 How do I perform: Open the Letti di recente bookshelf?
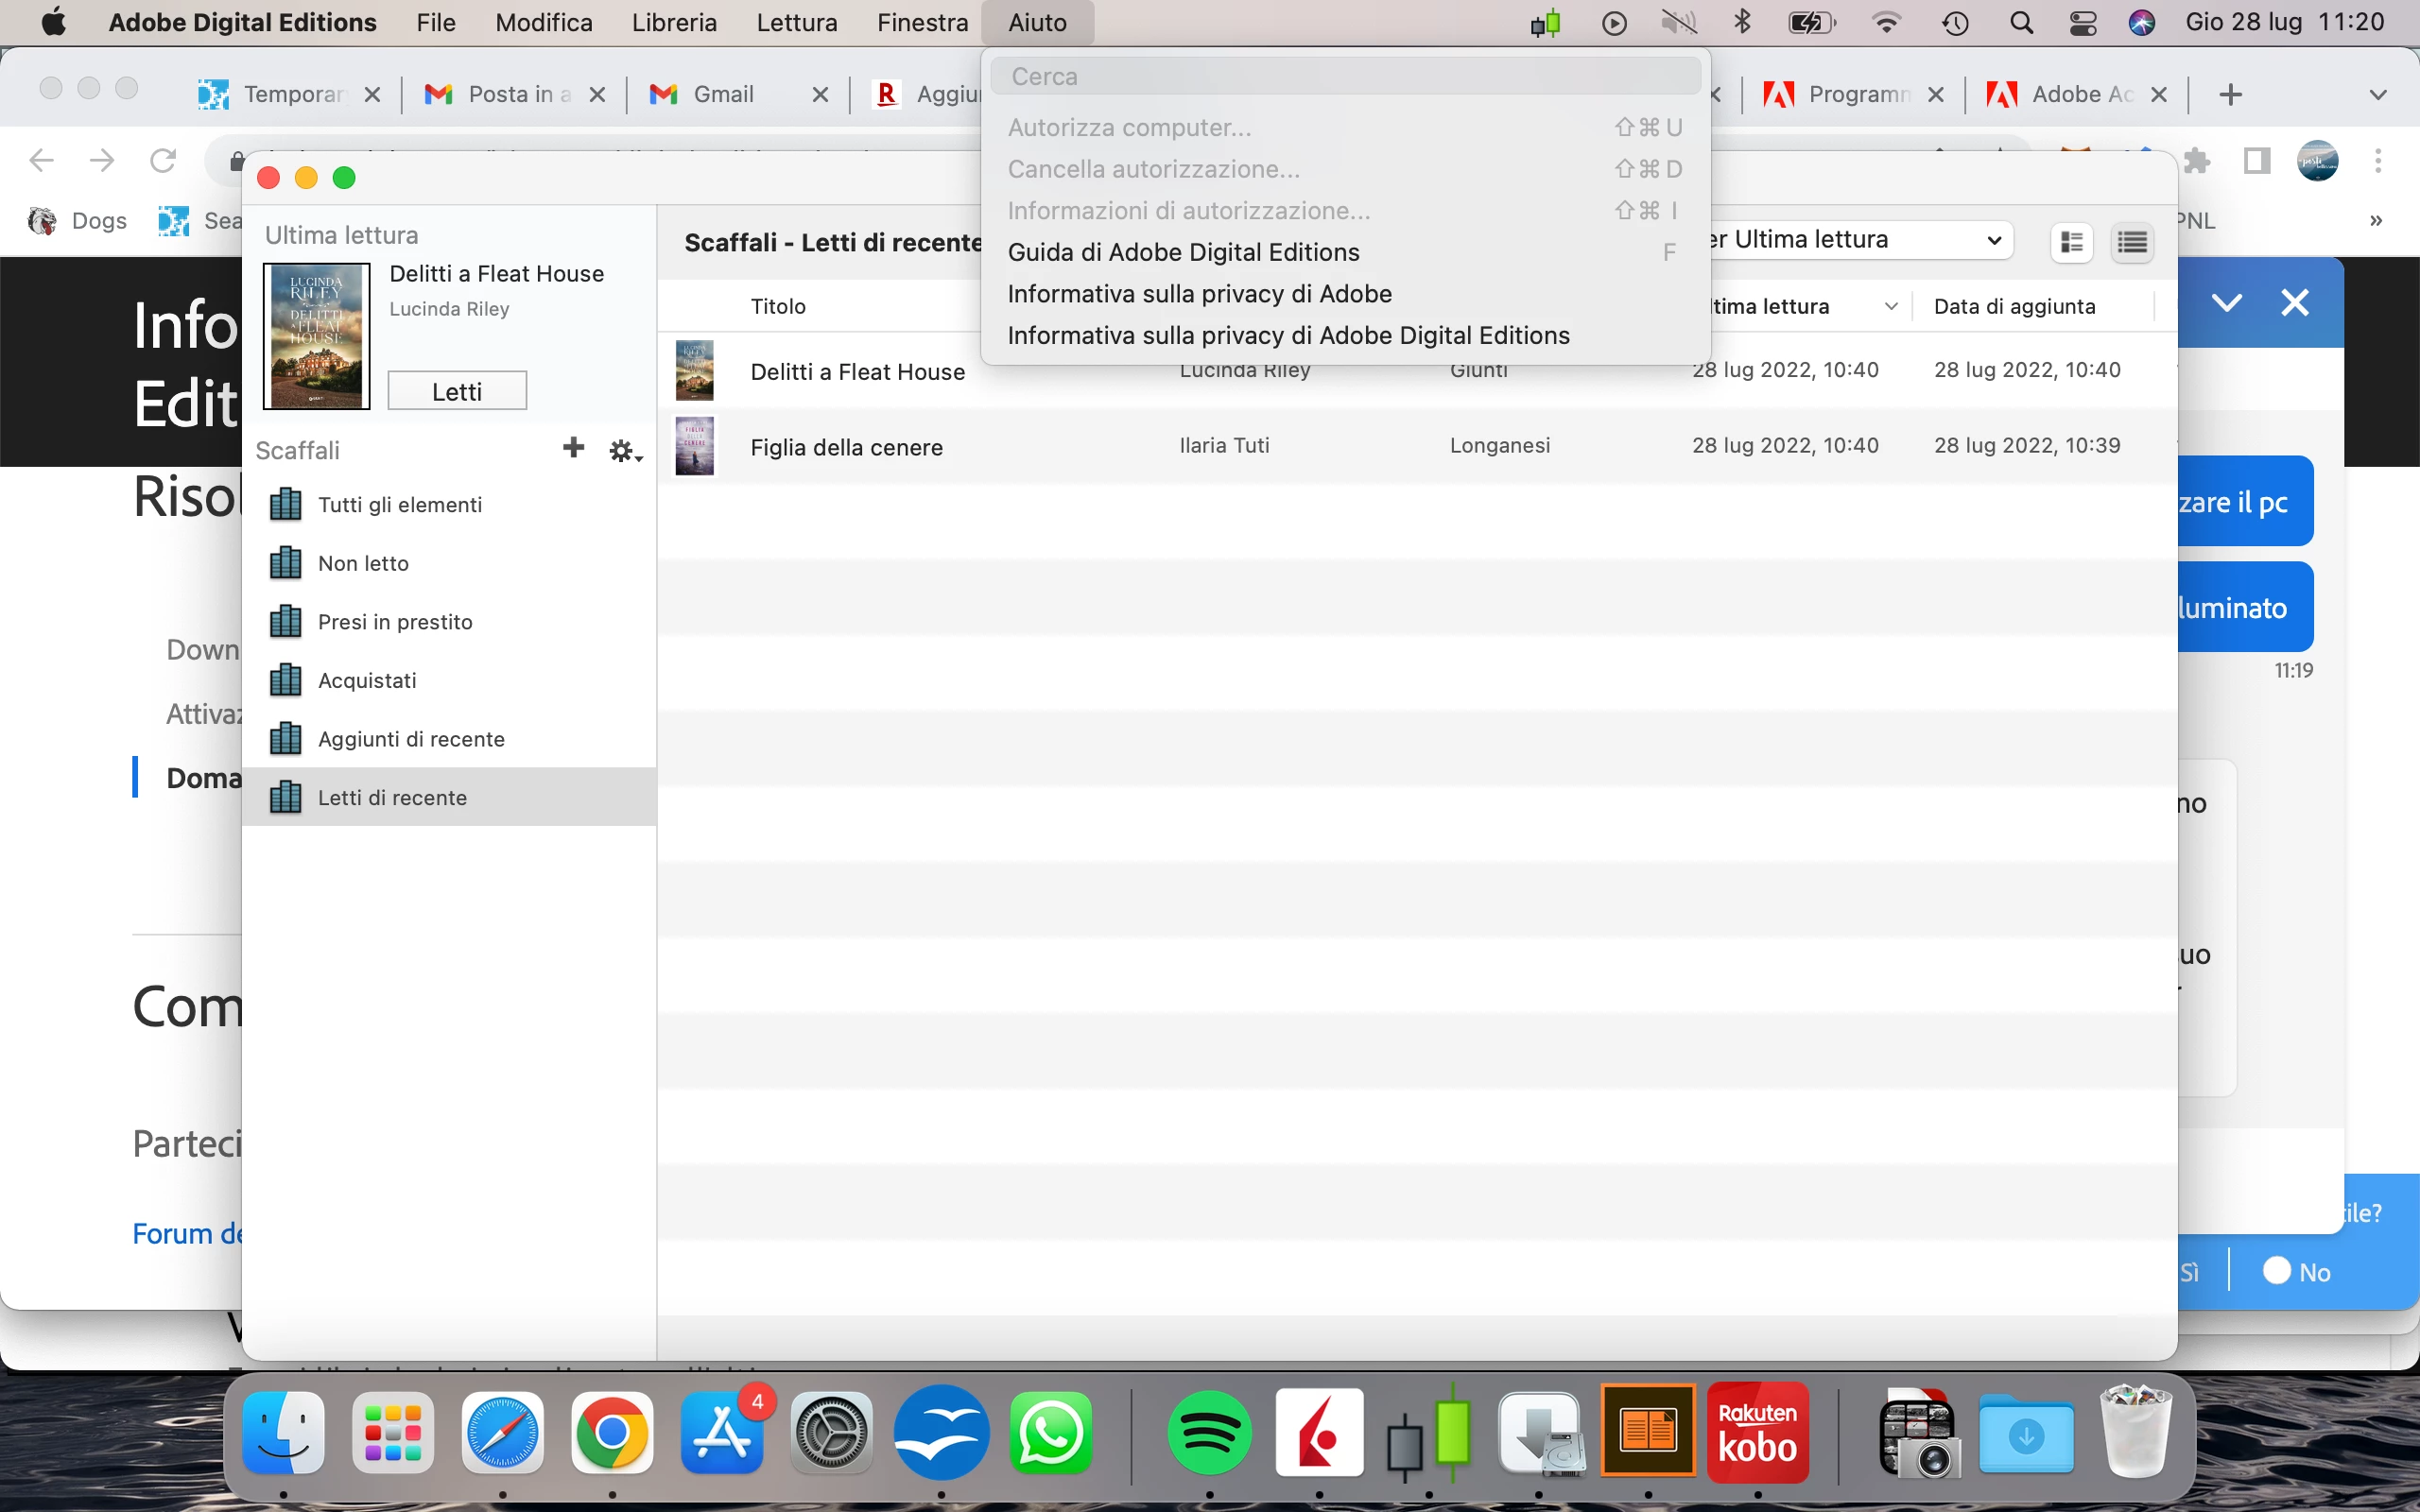point(392,798)
